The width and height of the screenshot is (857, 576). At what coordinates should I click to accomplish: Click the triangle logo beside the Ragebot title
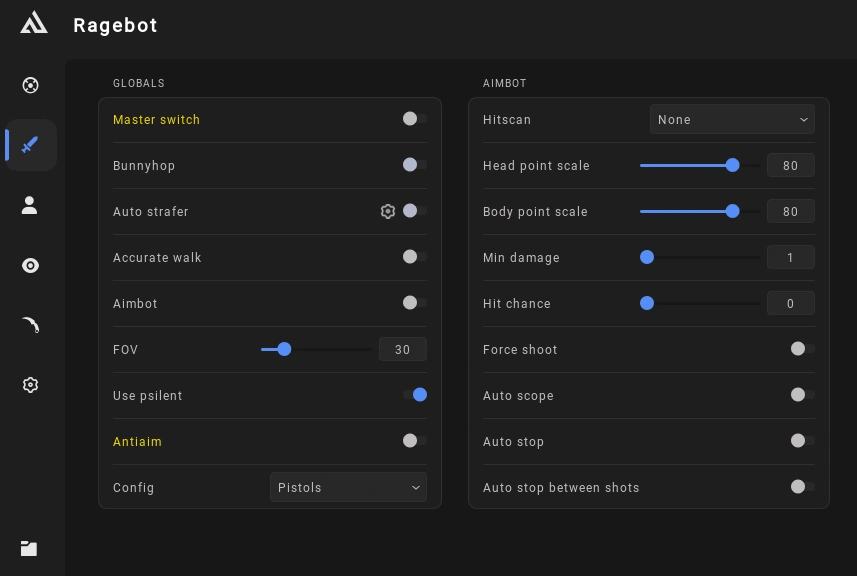pyautogui.click(x=34, y=23)
